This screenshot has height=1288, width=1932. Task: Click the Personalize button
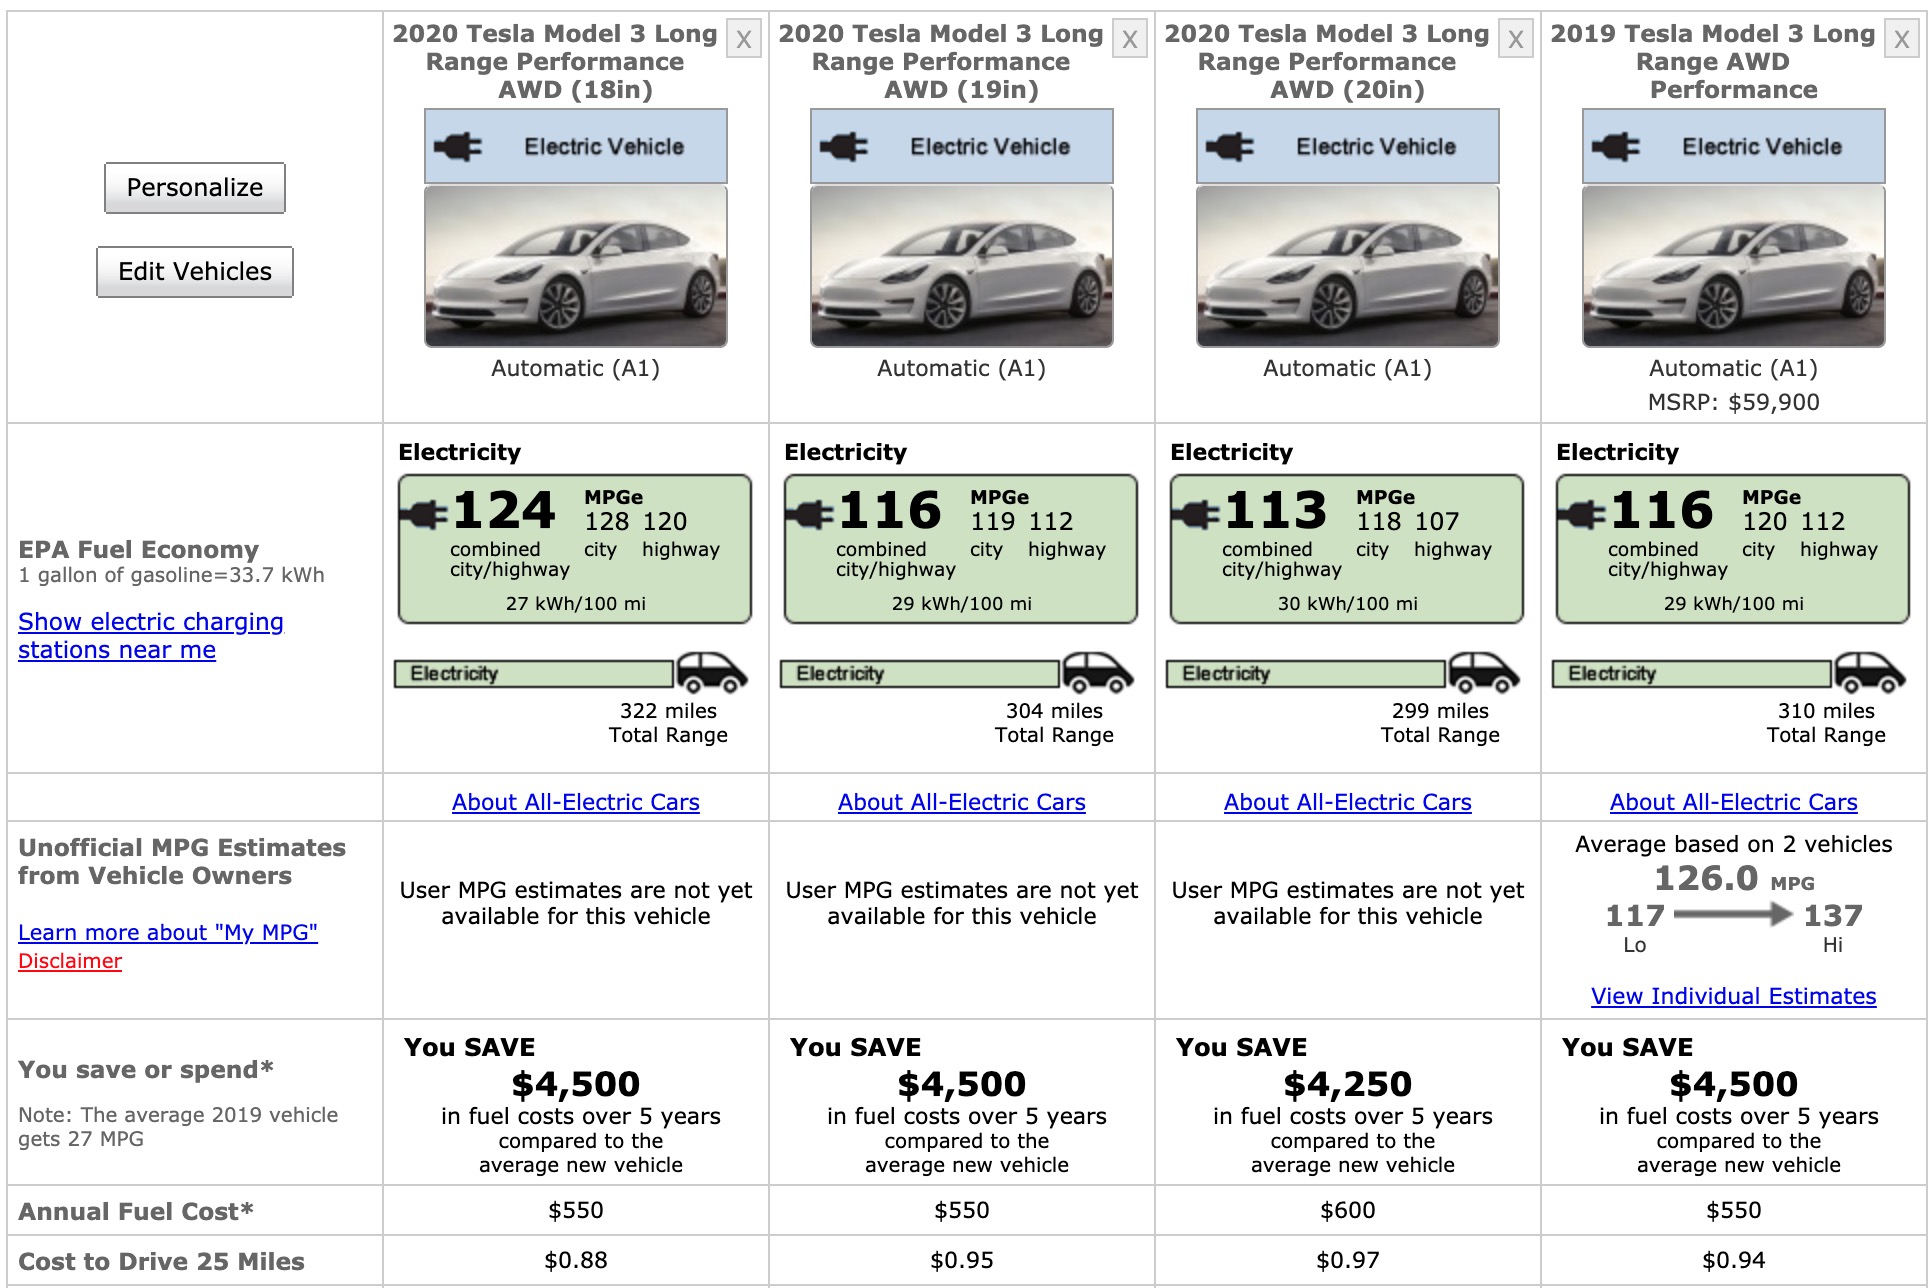(194, 188)
